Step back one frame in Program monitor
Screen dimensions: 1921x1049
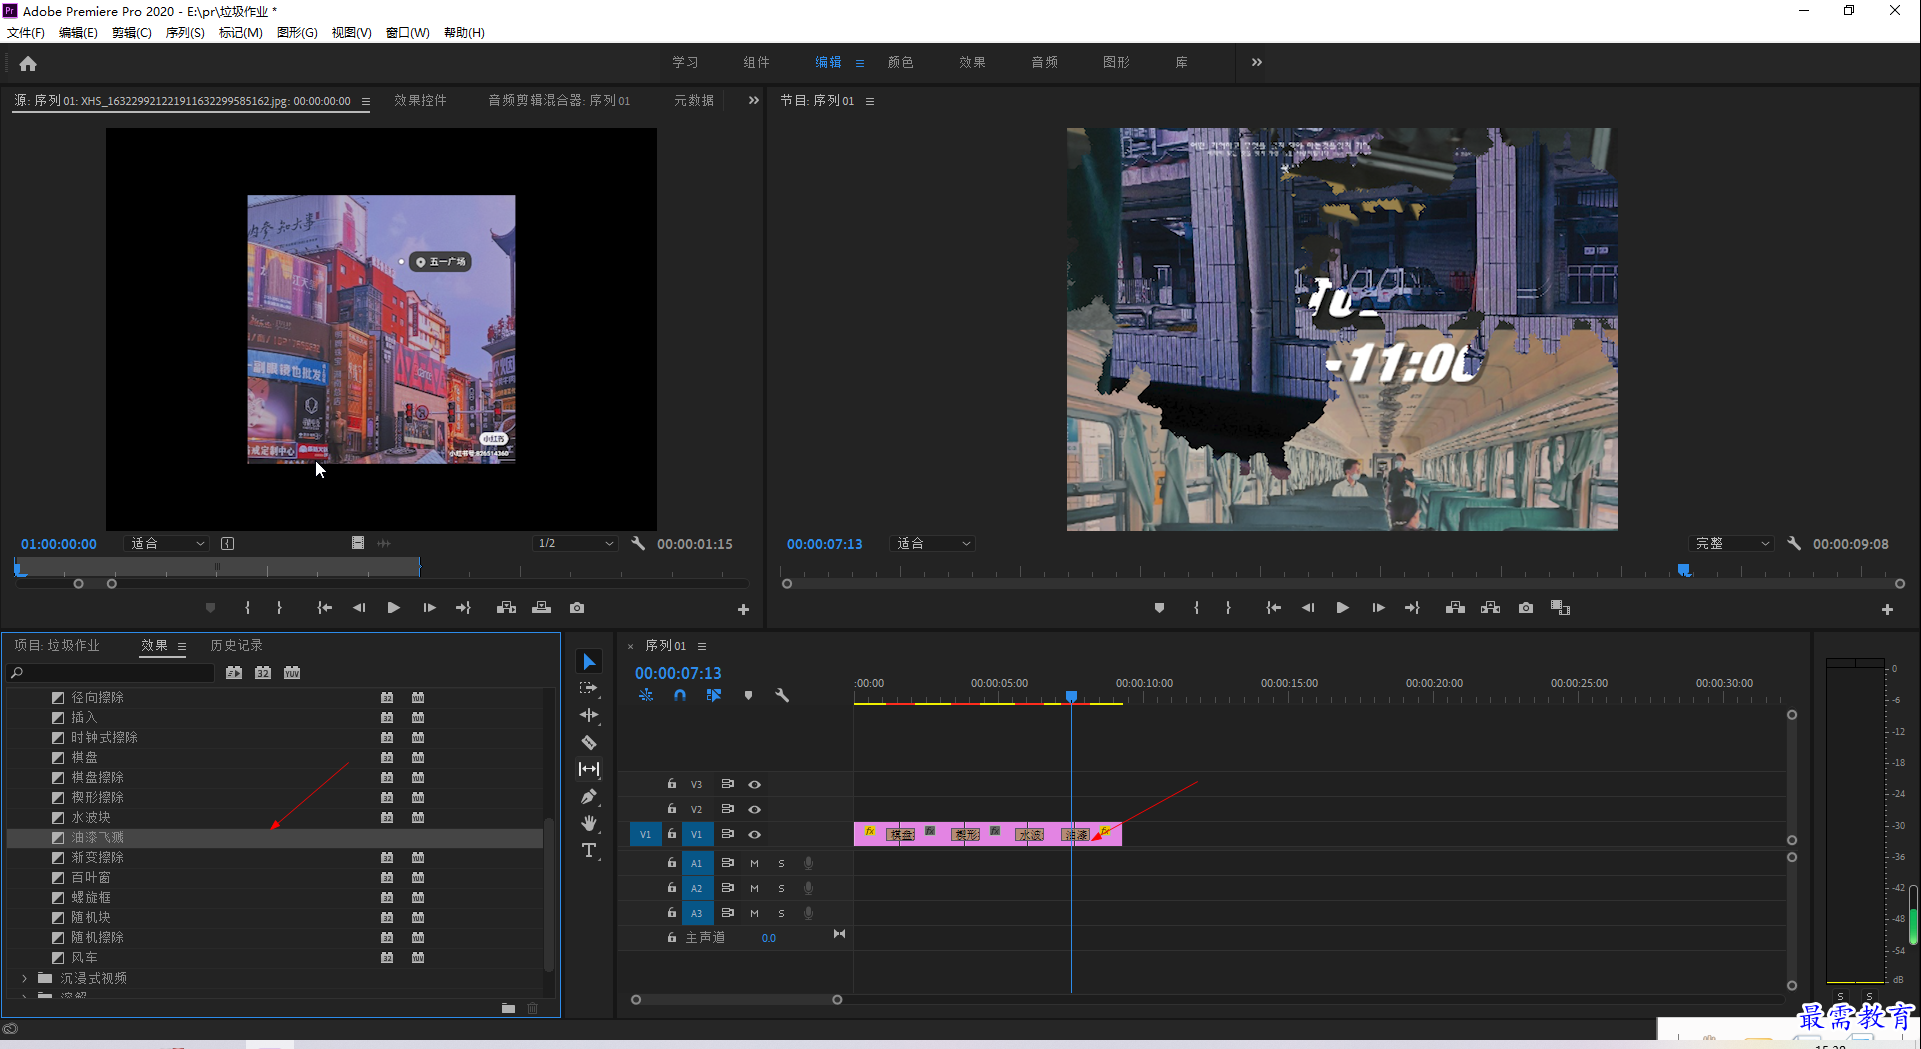1308,608
